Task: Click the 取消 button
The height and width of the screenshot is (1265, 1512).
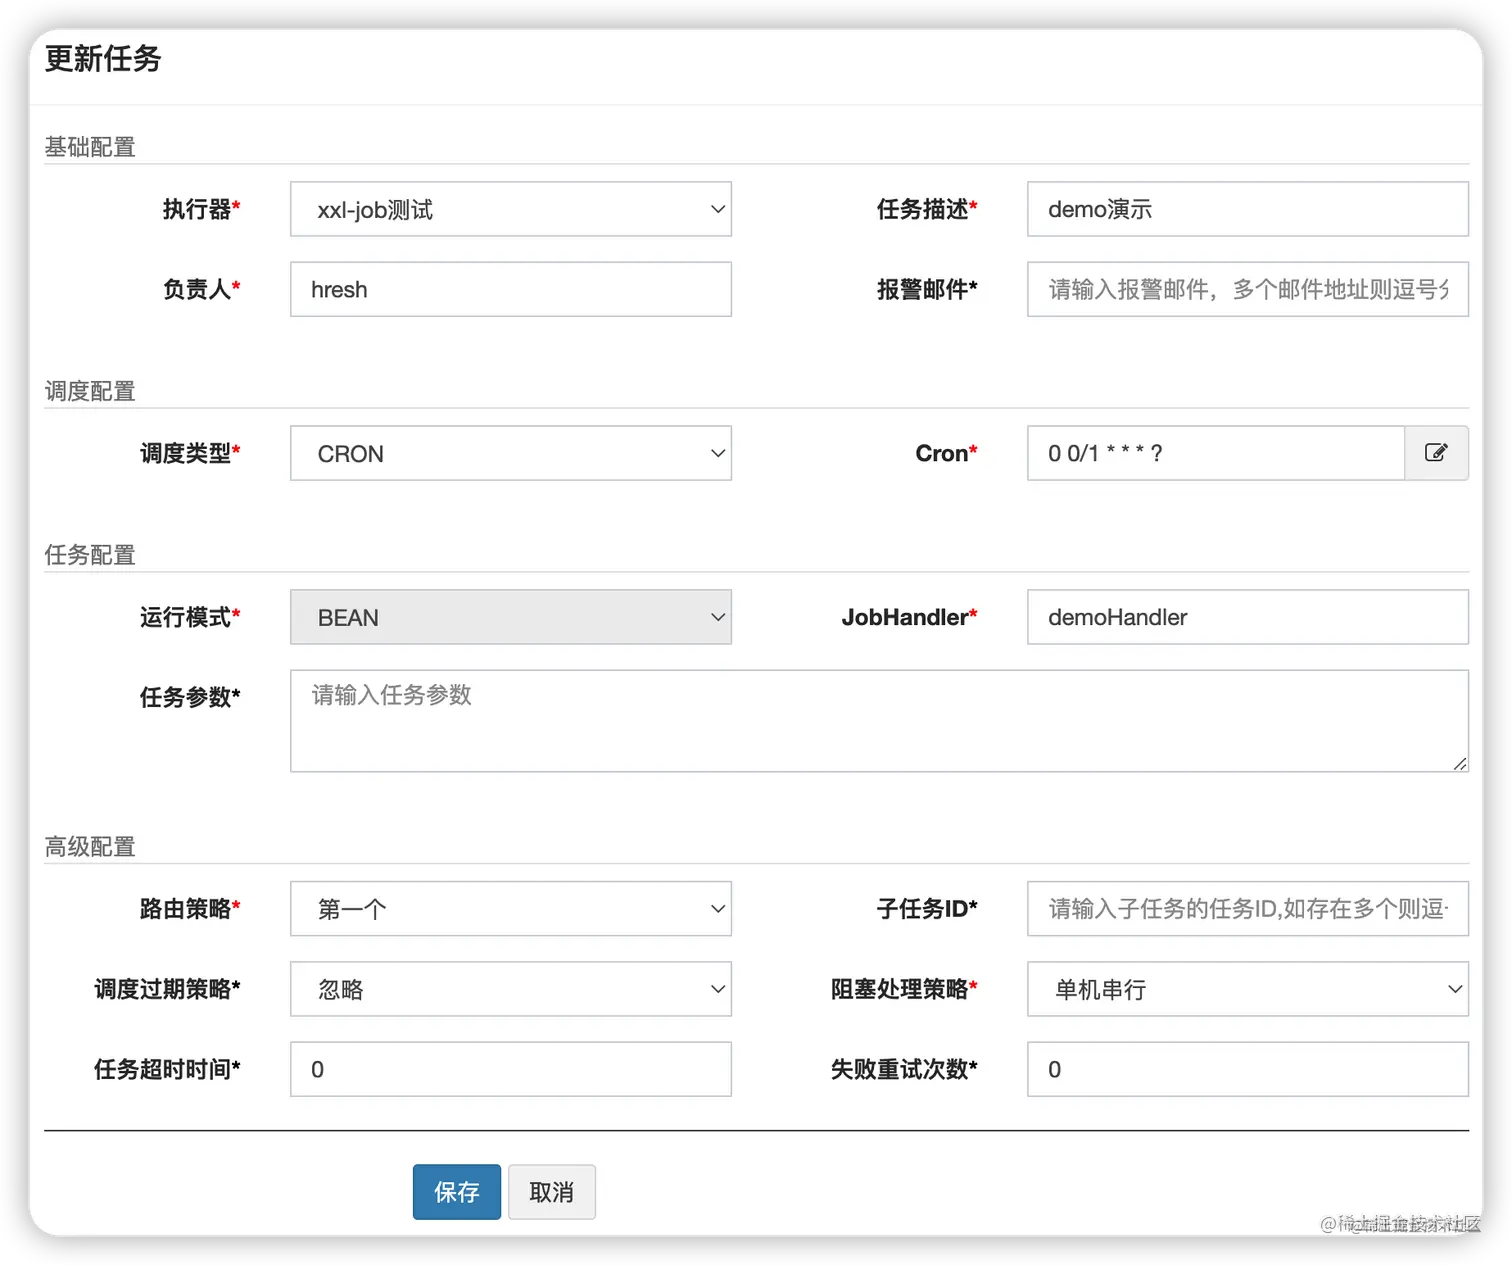Action: pos(552,1192)
